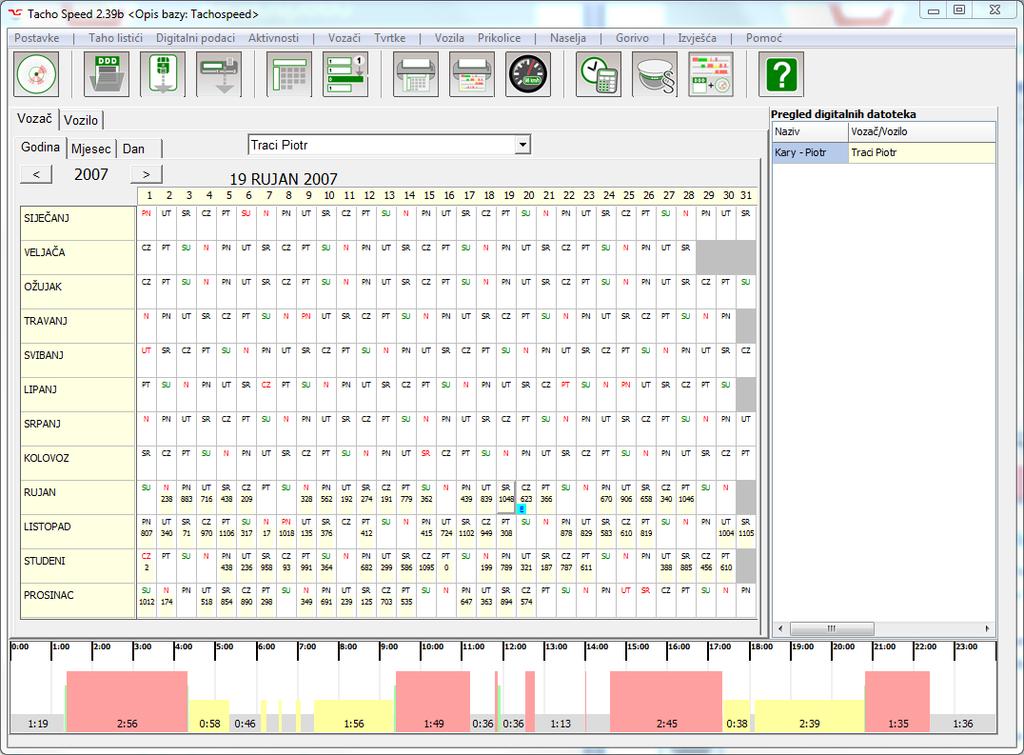Viewport: 1024px width, 755px height.
Task: Open the Aktivnosti menu
Action: click(274, 38)
